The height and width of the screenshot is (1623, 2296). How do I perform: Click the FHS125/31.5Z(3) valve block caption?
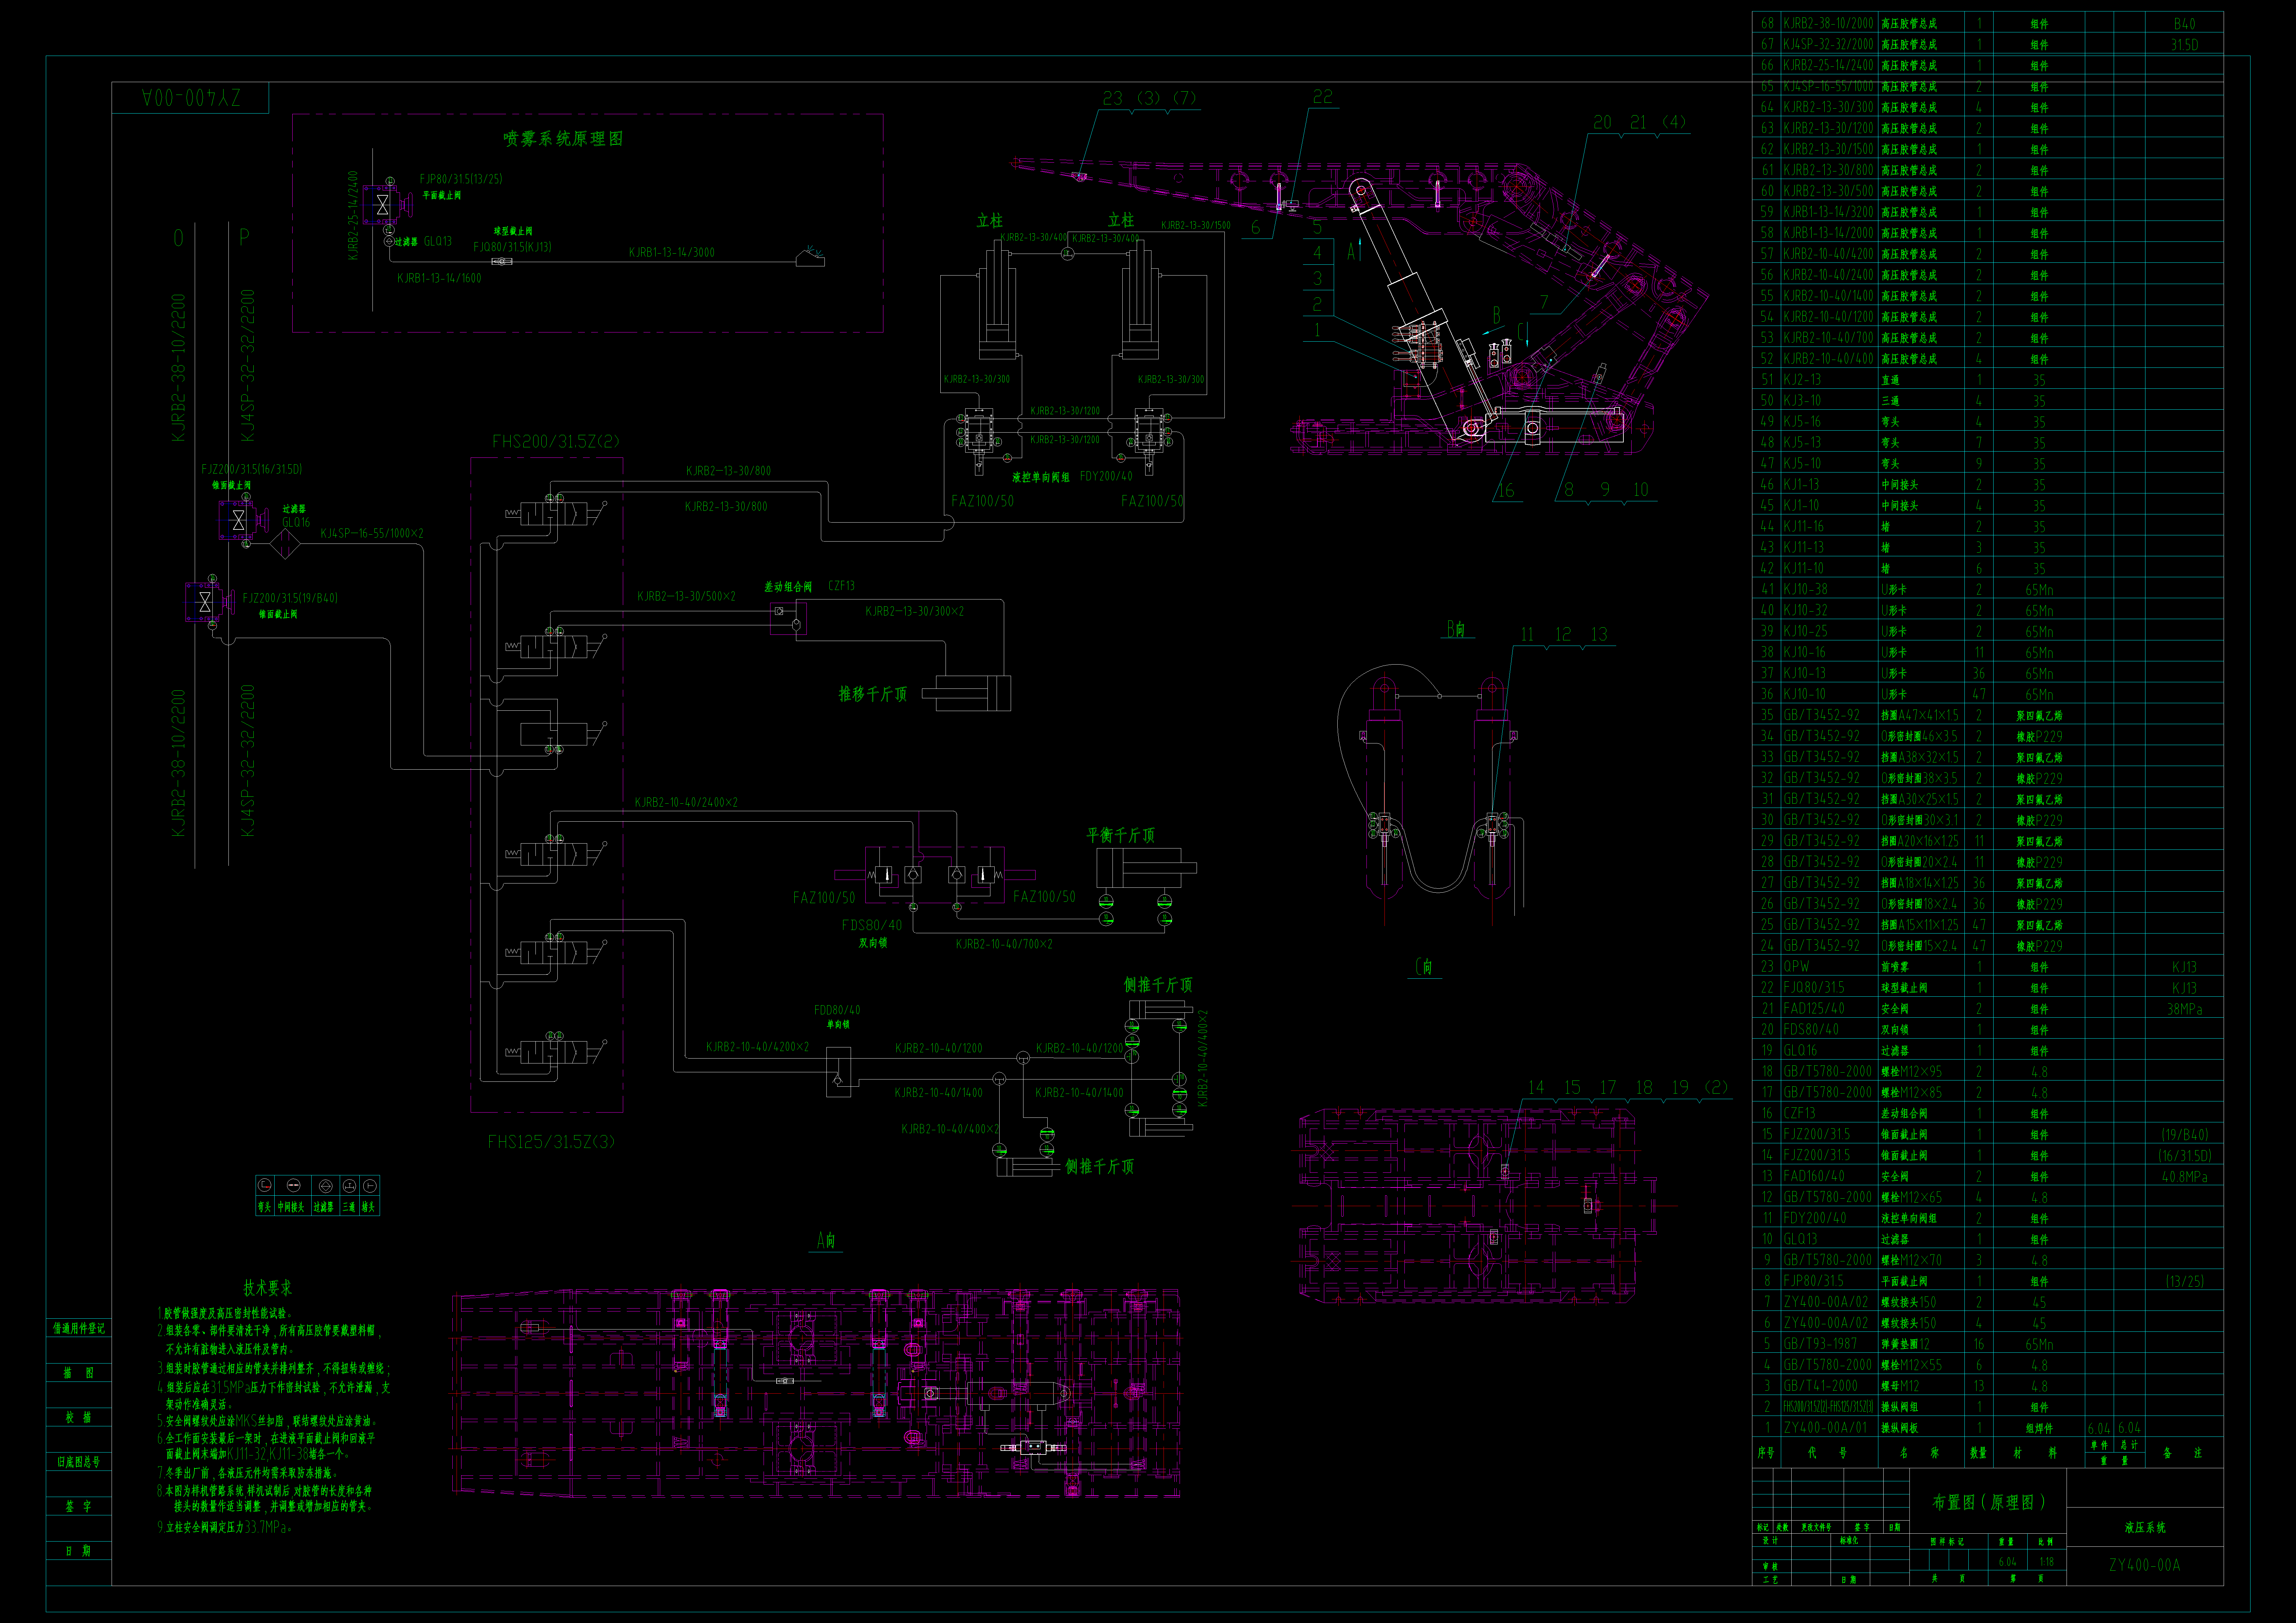pyautogui.click(x=551, y=1142)
